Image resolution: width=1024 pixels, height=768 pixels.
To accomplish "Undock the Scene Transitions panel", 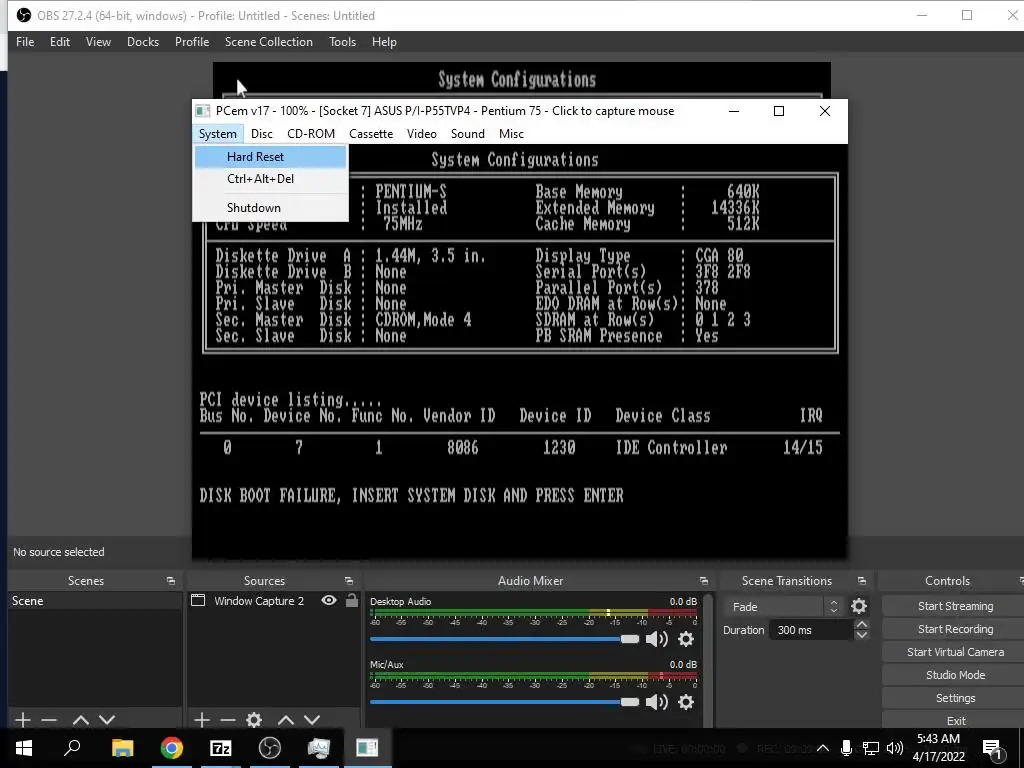I will [862, 581].
